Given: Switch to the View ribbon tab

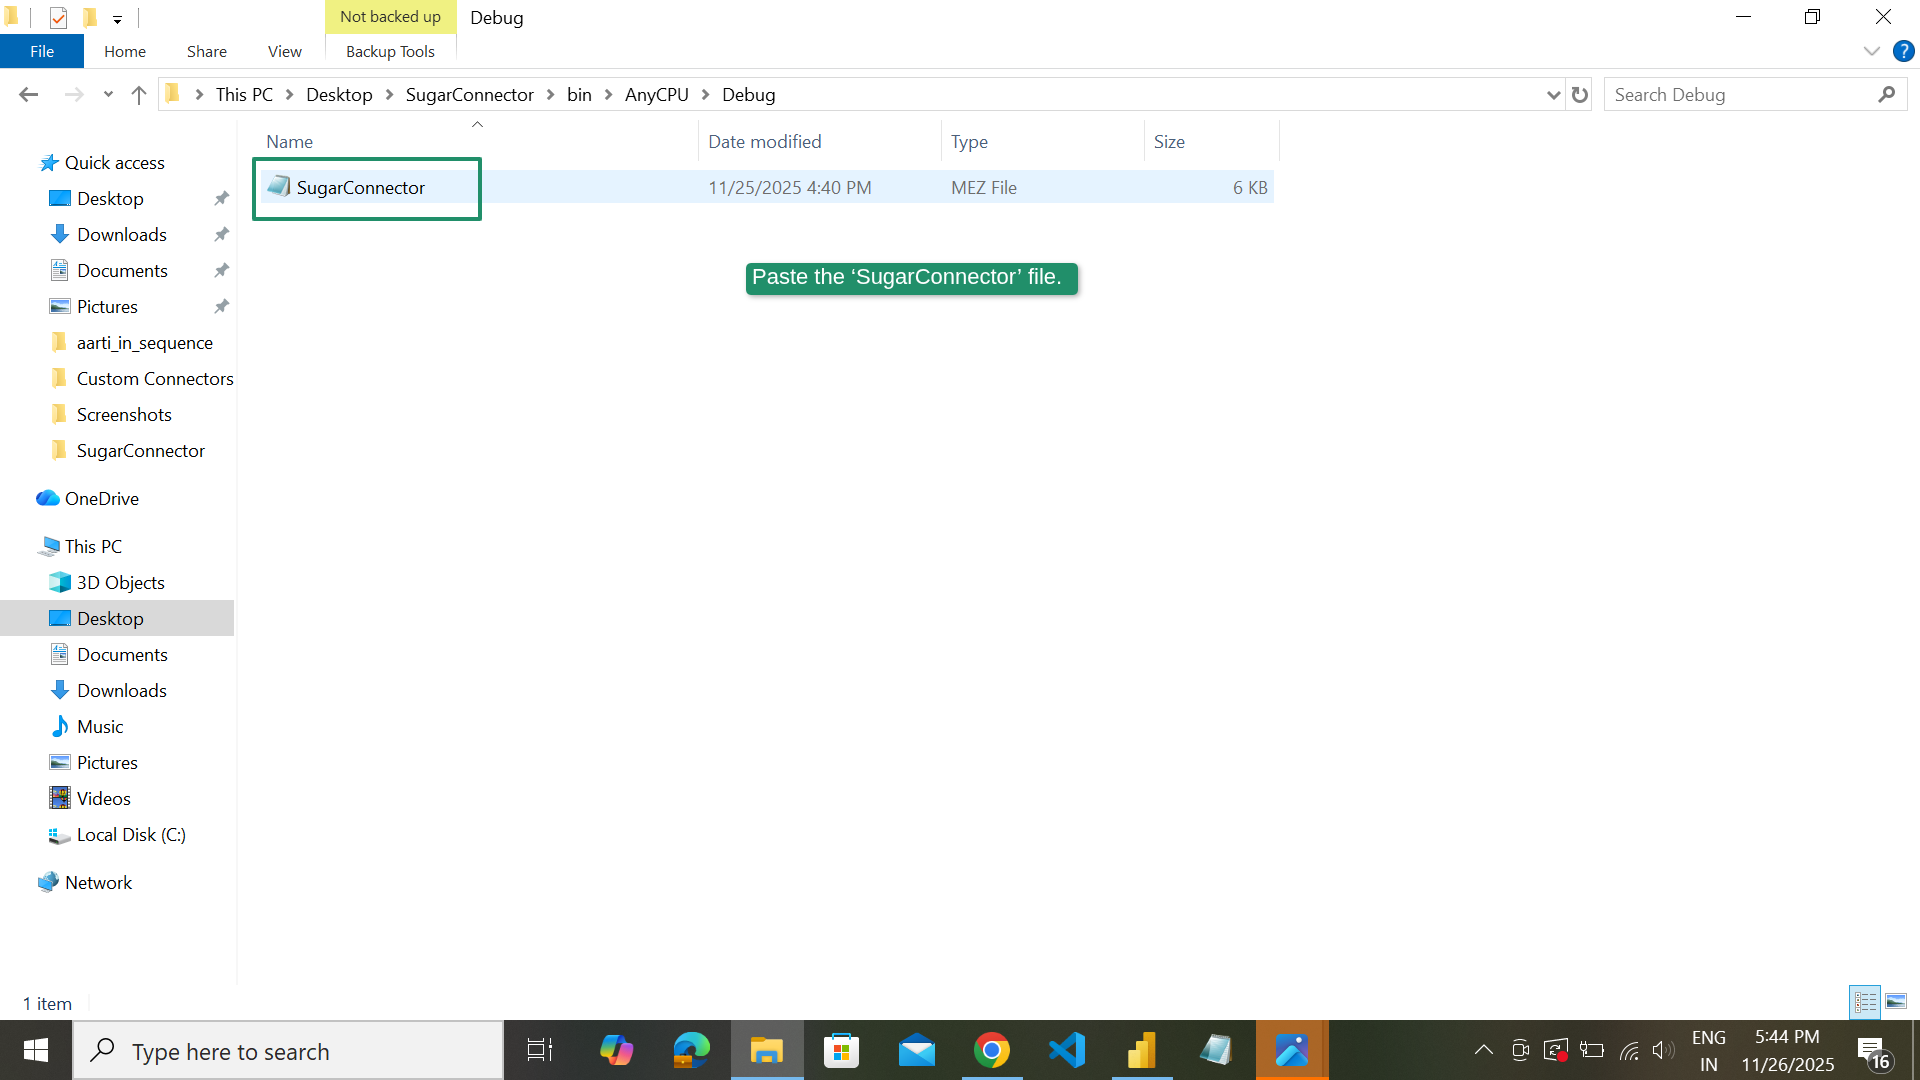Looking at the screenshot, I should (284, 51).
